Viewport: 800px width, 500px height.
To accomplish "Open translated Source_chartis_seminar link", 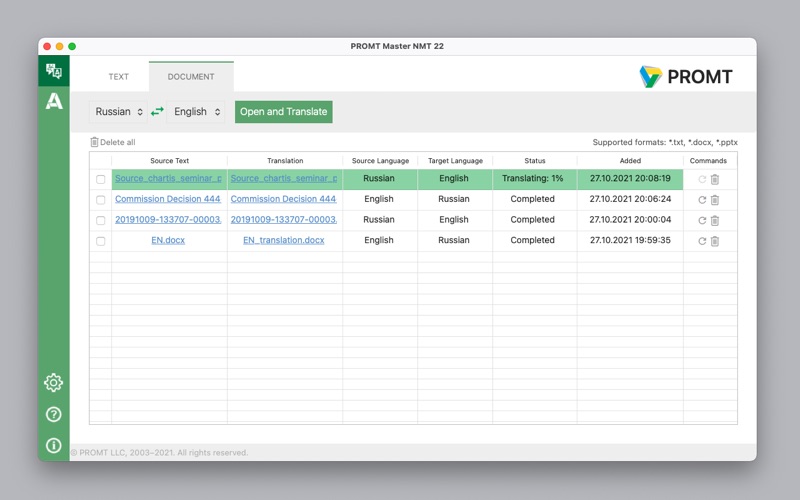I will [x=284, y=179].
